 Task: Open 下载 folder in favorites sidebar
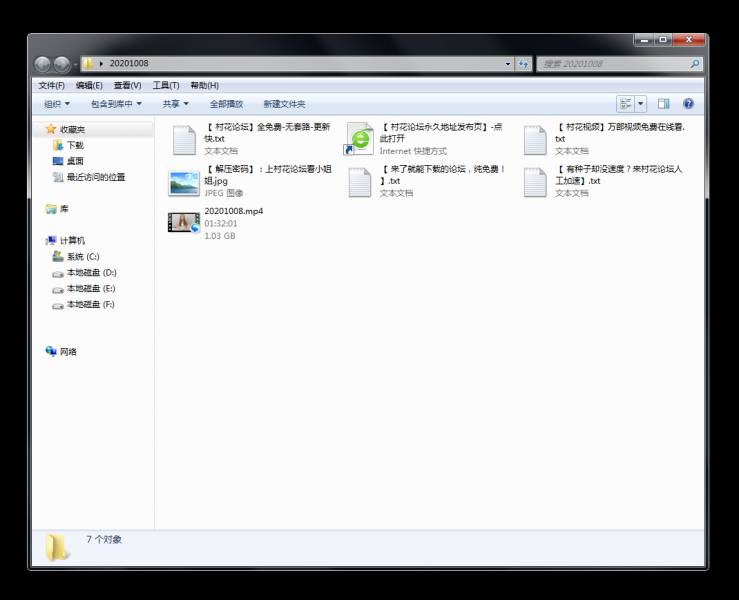pos(75,146)
